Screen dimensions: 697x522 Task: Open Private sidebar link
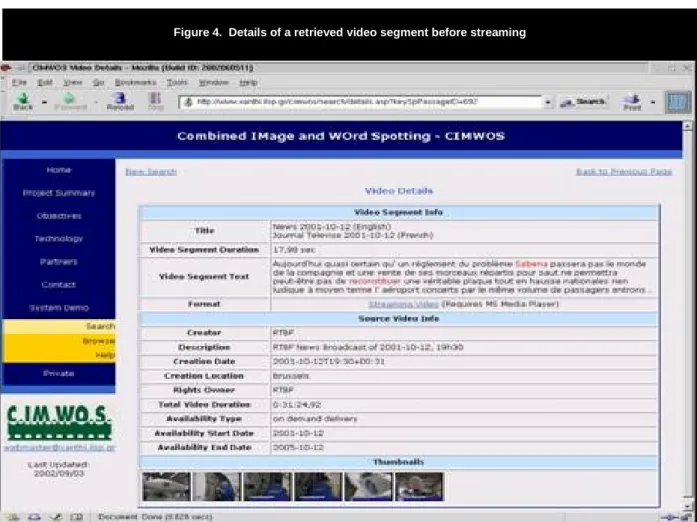point(59,373)
